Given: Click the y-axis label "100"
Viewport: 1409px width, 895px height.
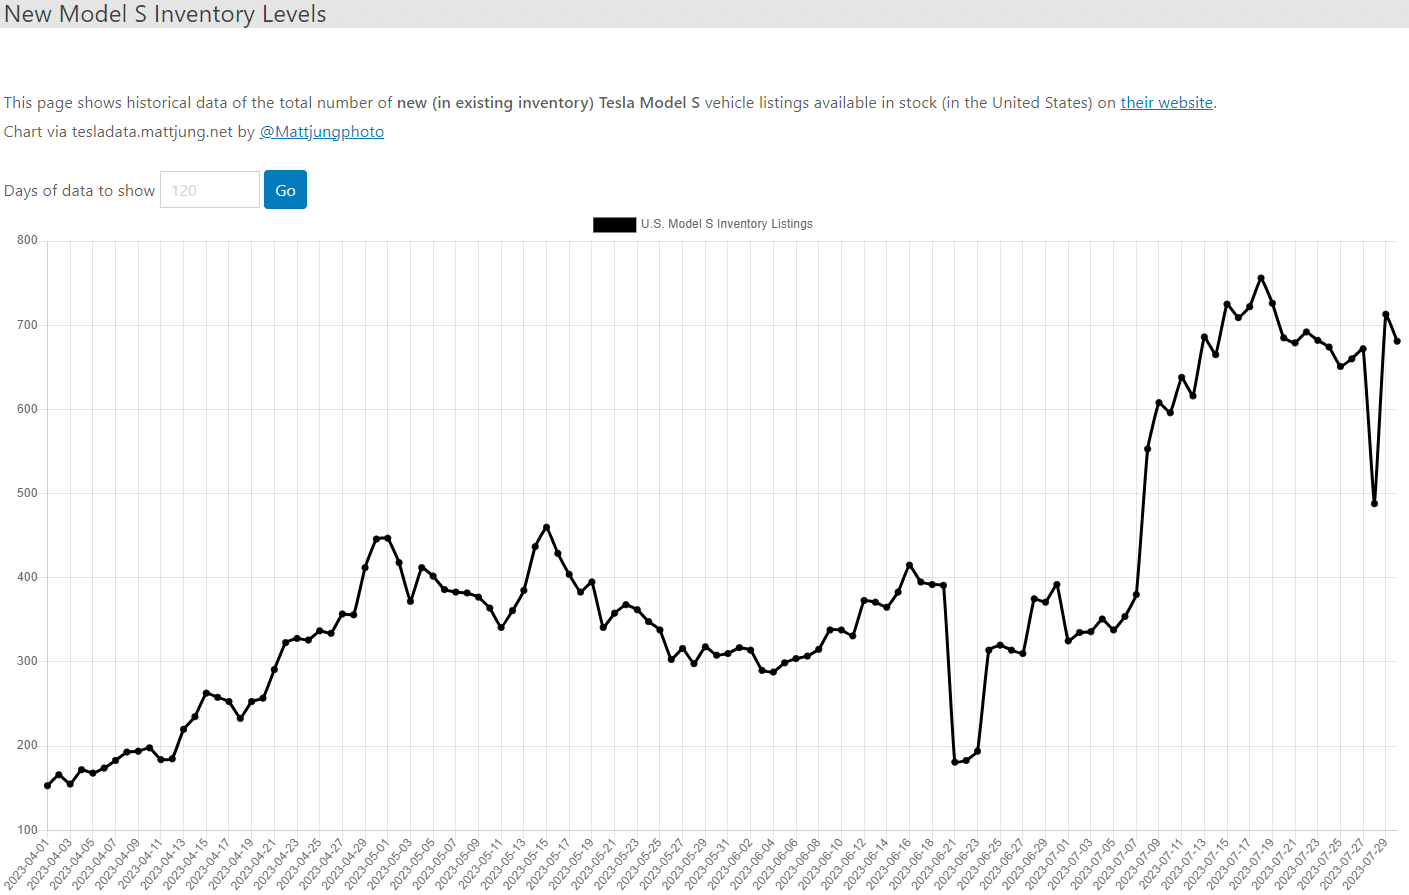Looking at the screenshot, I should 27,829.
